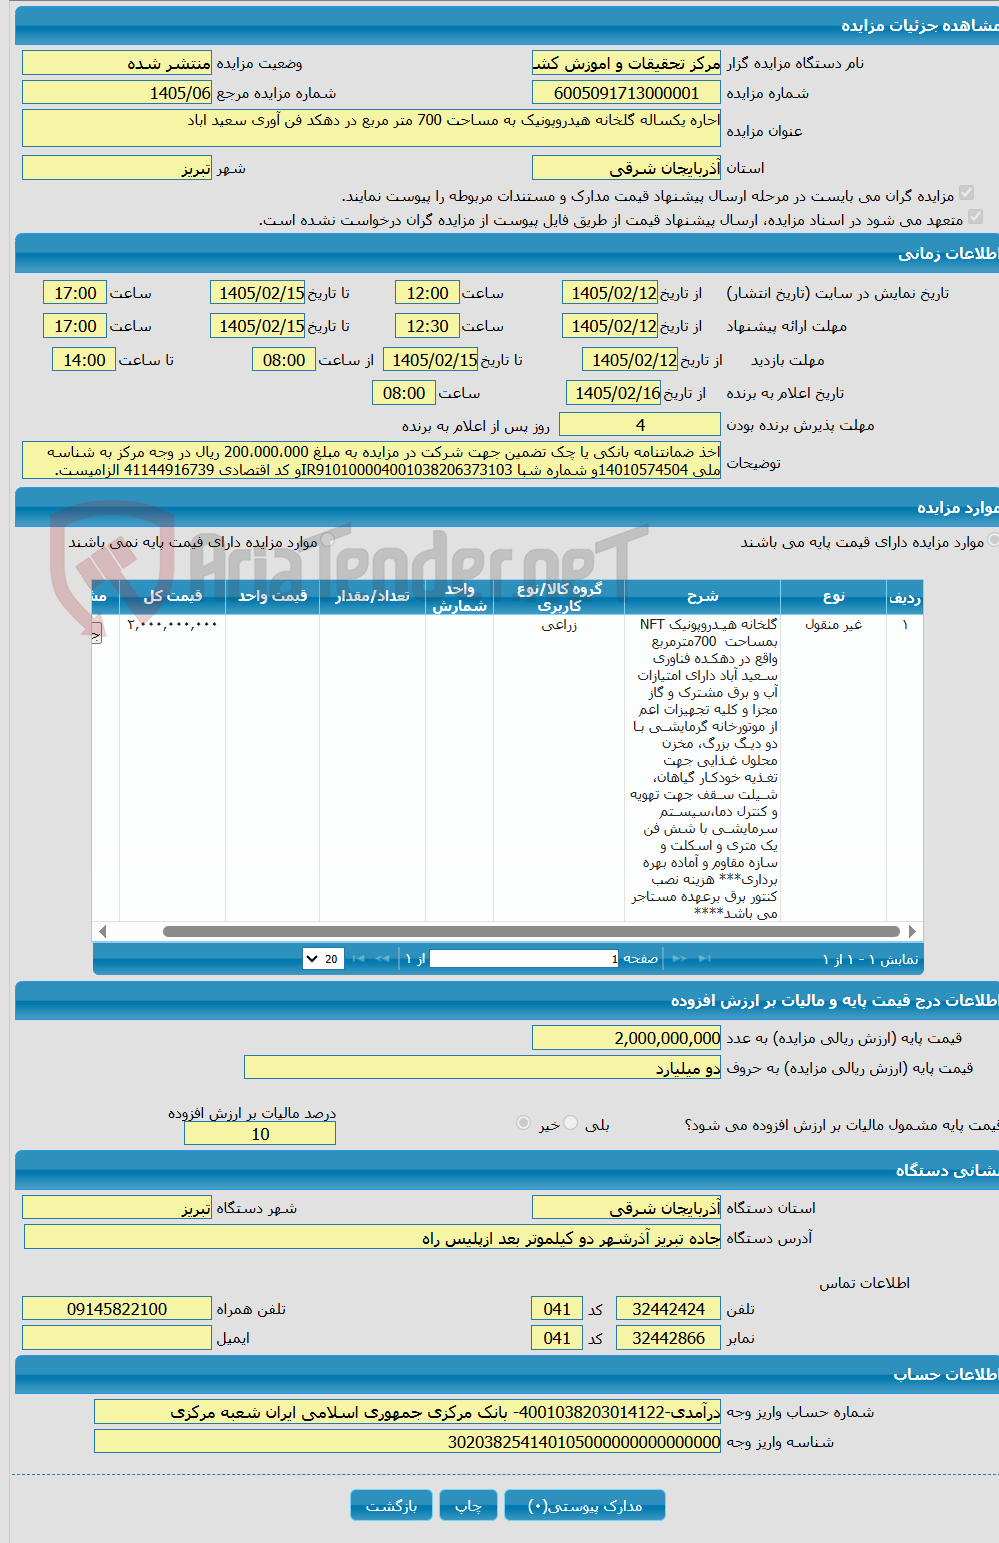Select 'بلی' radio for value added tax

[x=570, y=1123]
